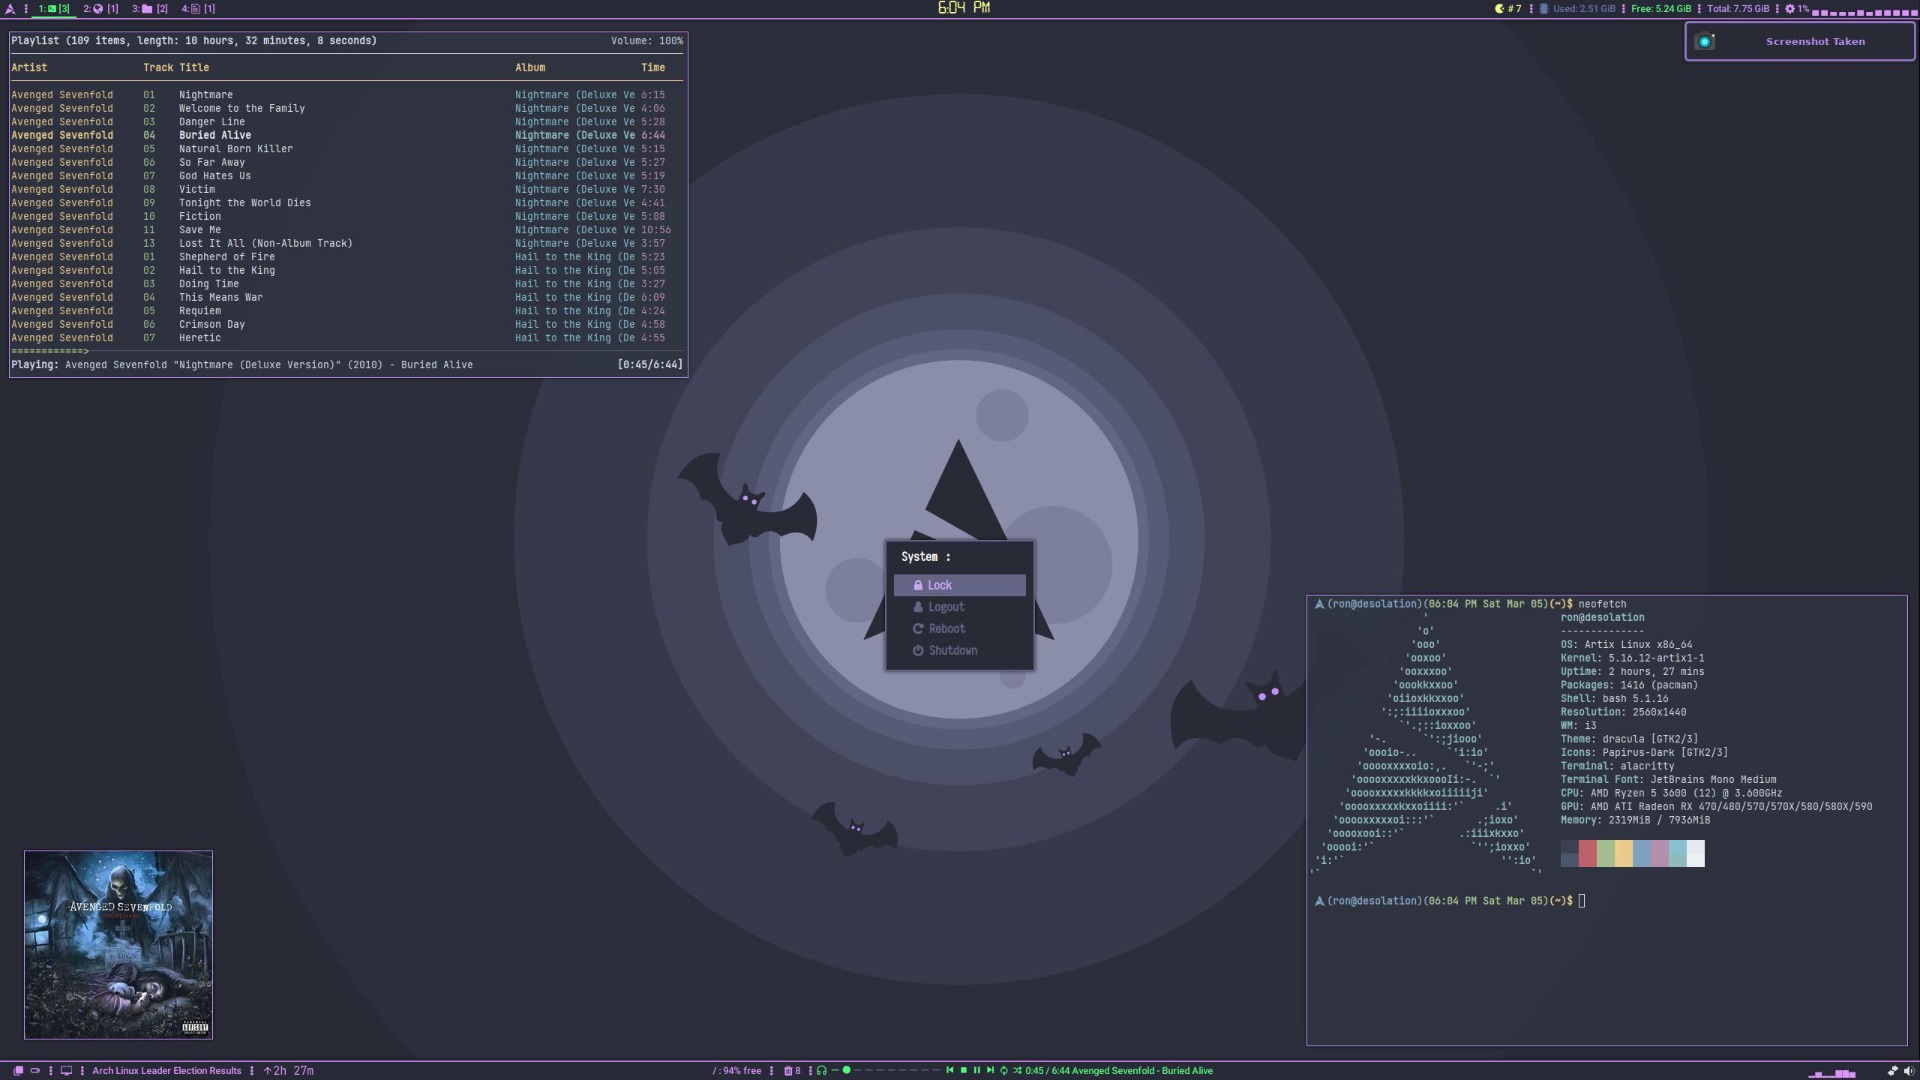Click the Artist column header in playlist

[x=29, y=68]
